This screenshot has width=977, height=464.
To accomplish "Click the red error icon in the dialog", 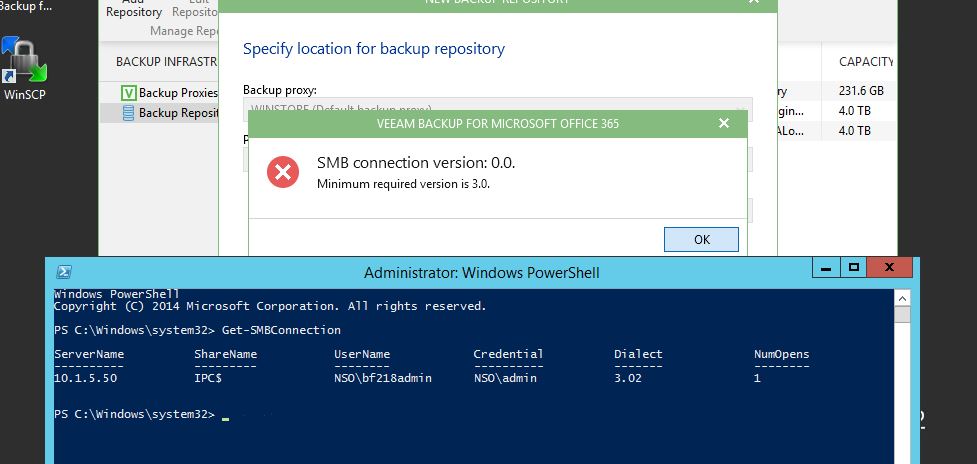I will (283, 172).
